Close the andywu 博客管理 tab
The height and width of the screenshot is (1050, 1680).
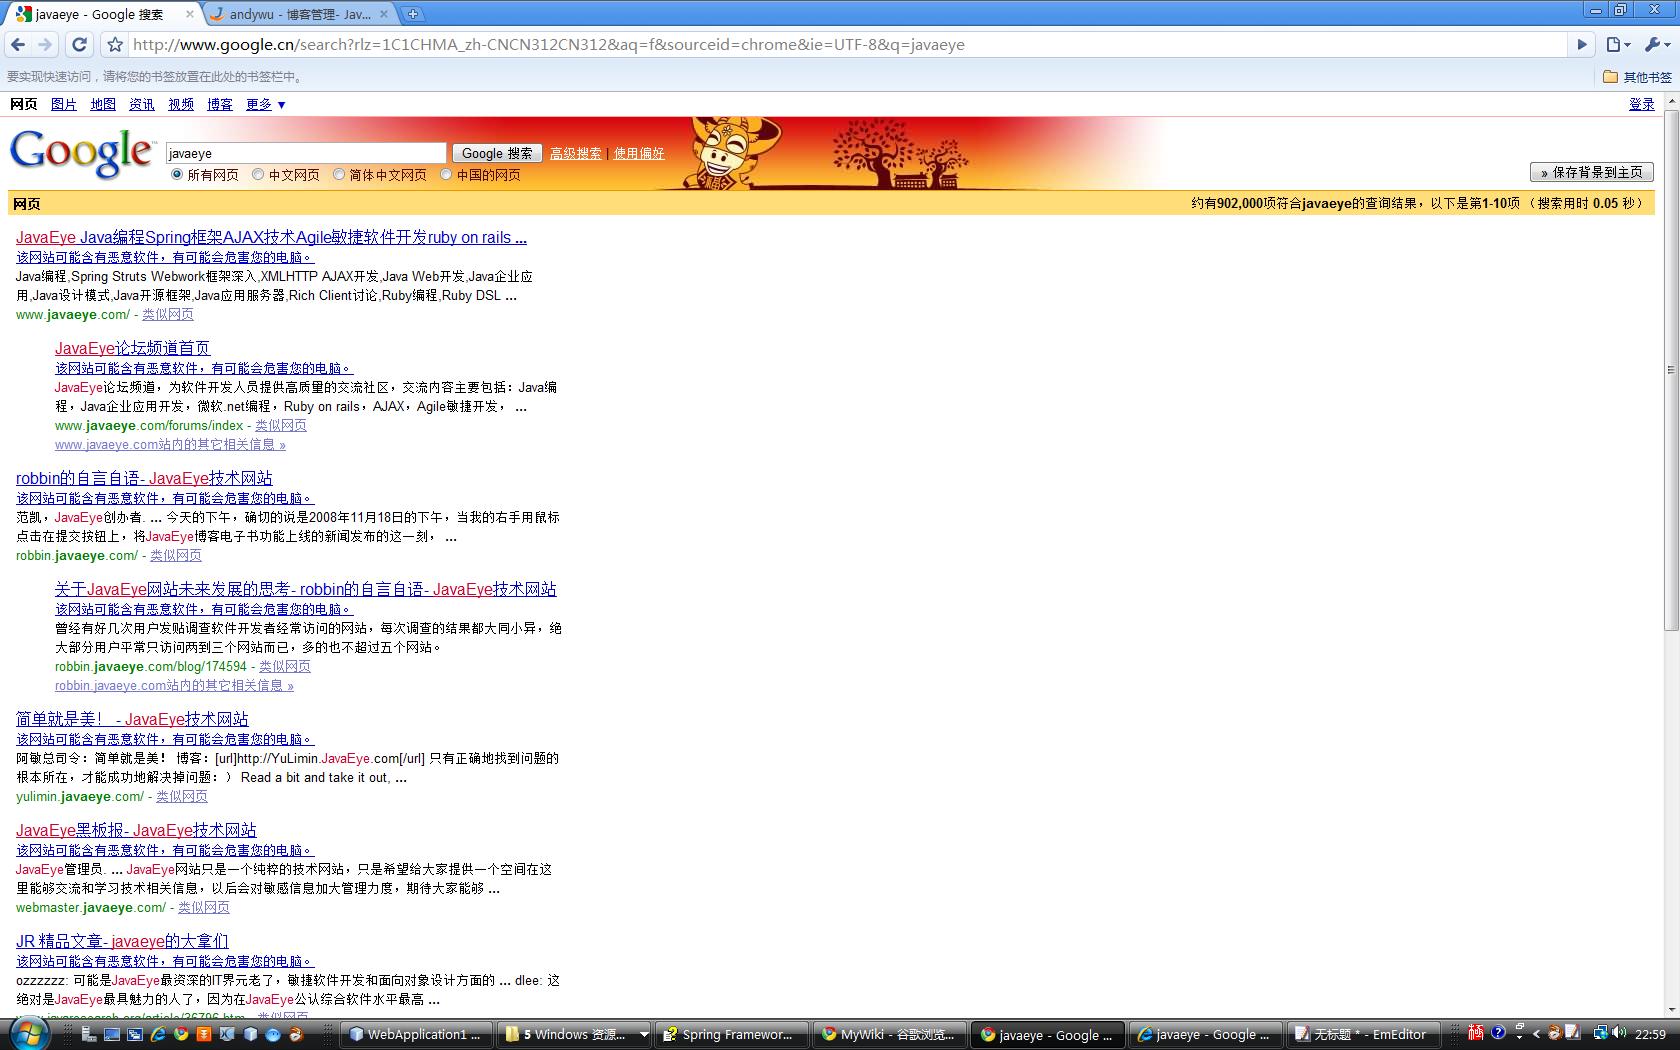pos(384,14)
